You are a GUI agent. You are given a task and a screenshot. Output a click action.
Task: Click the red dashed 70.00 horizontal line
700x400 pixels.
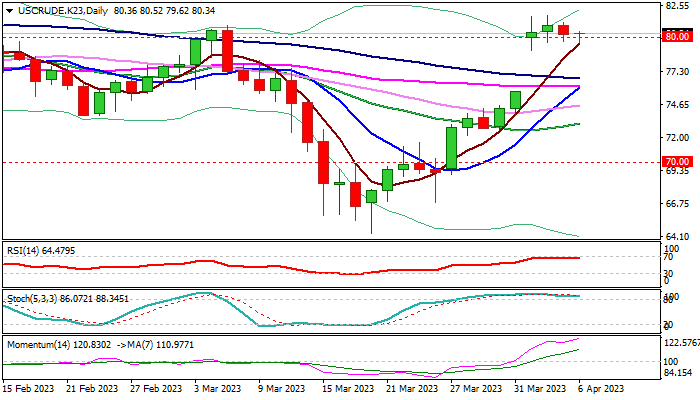point(200,161)
